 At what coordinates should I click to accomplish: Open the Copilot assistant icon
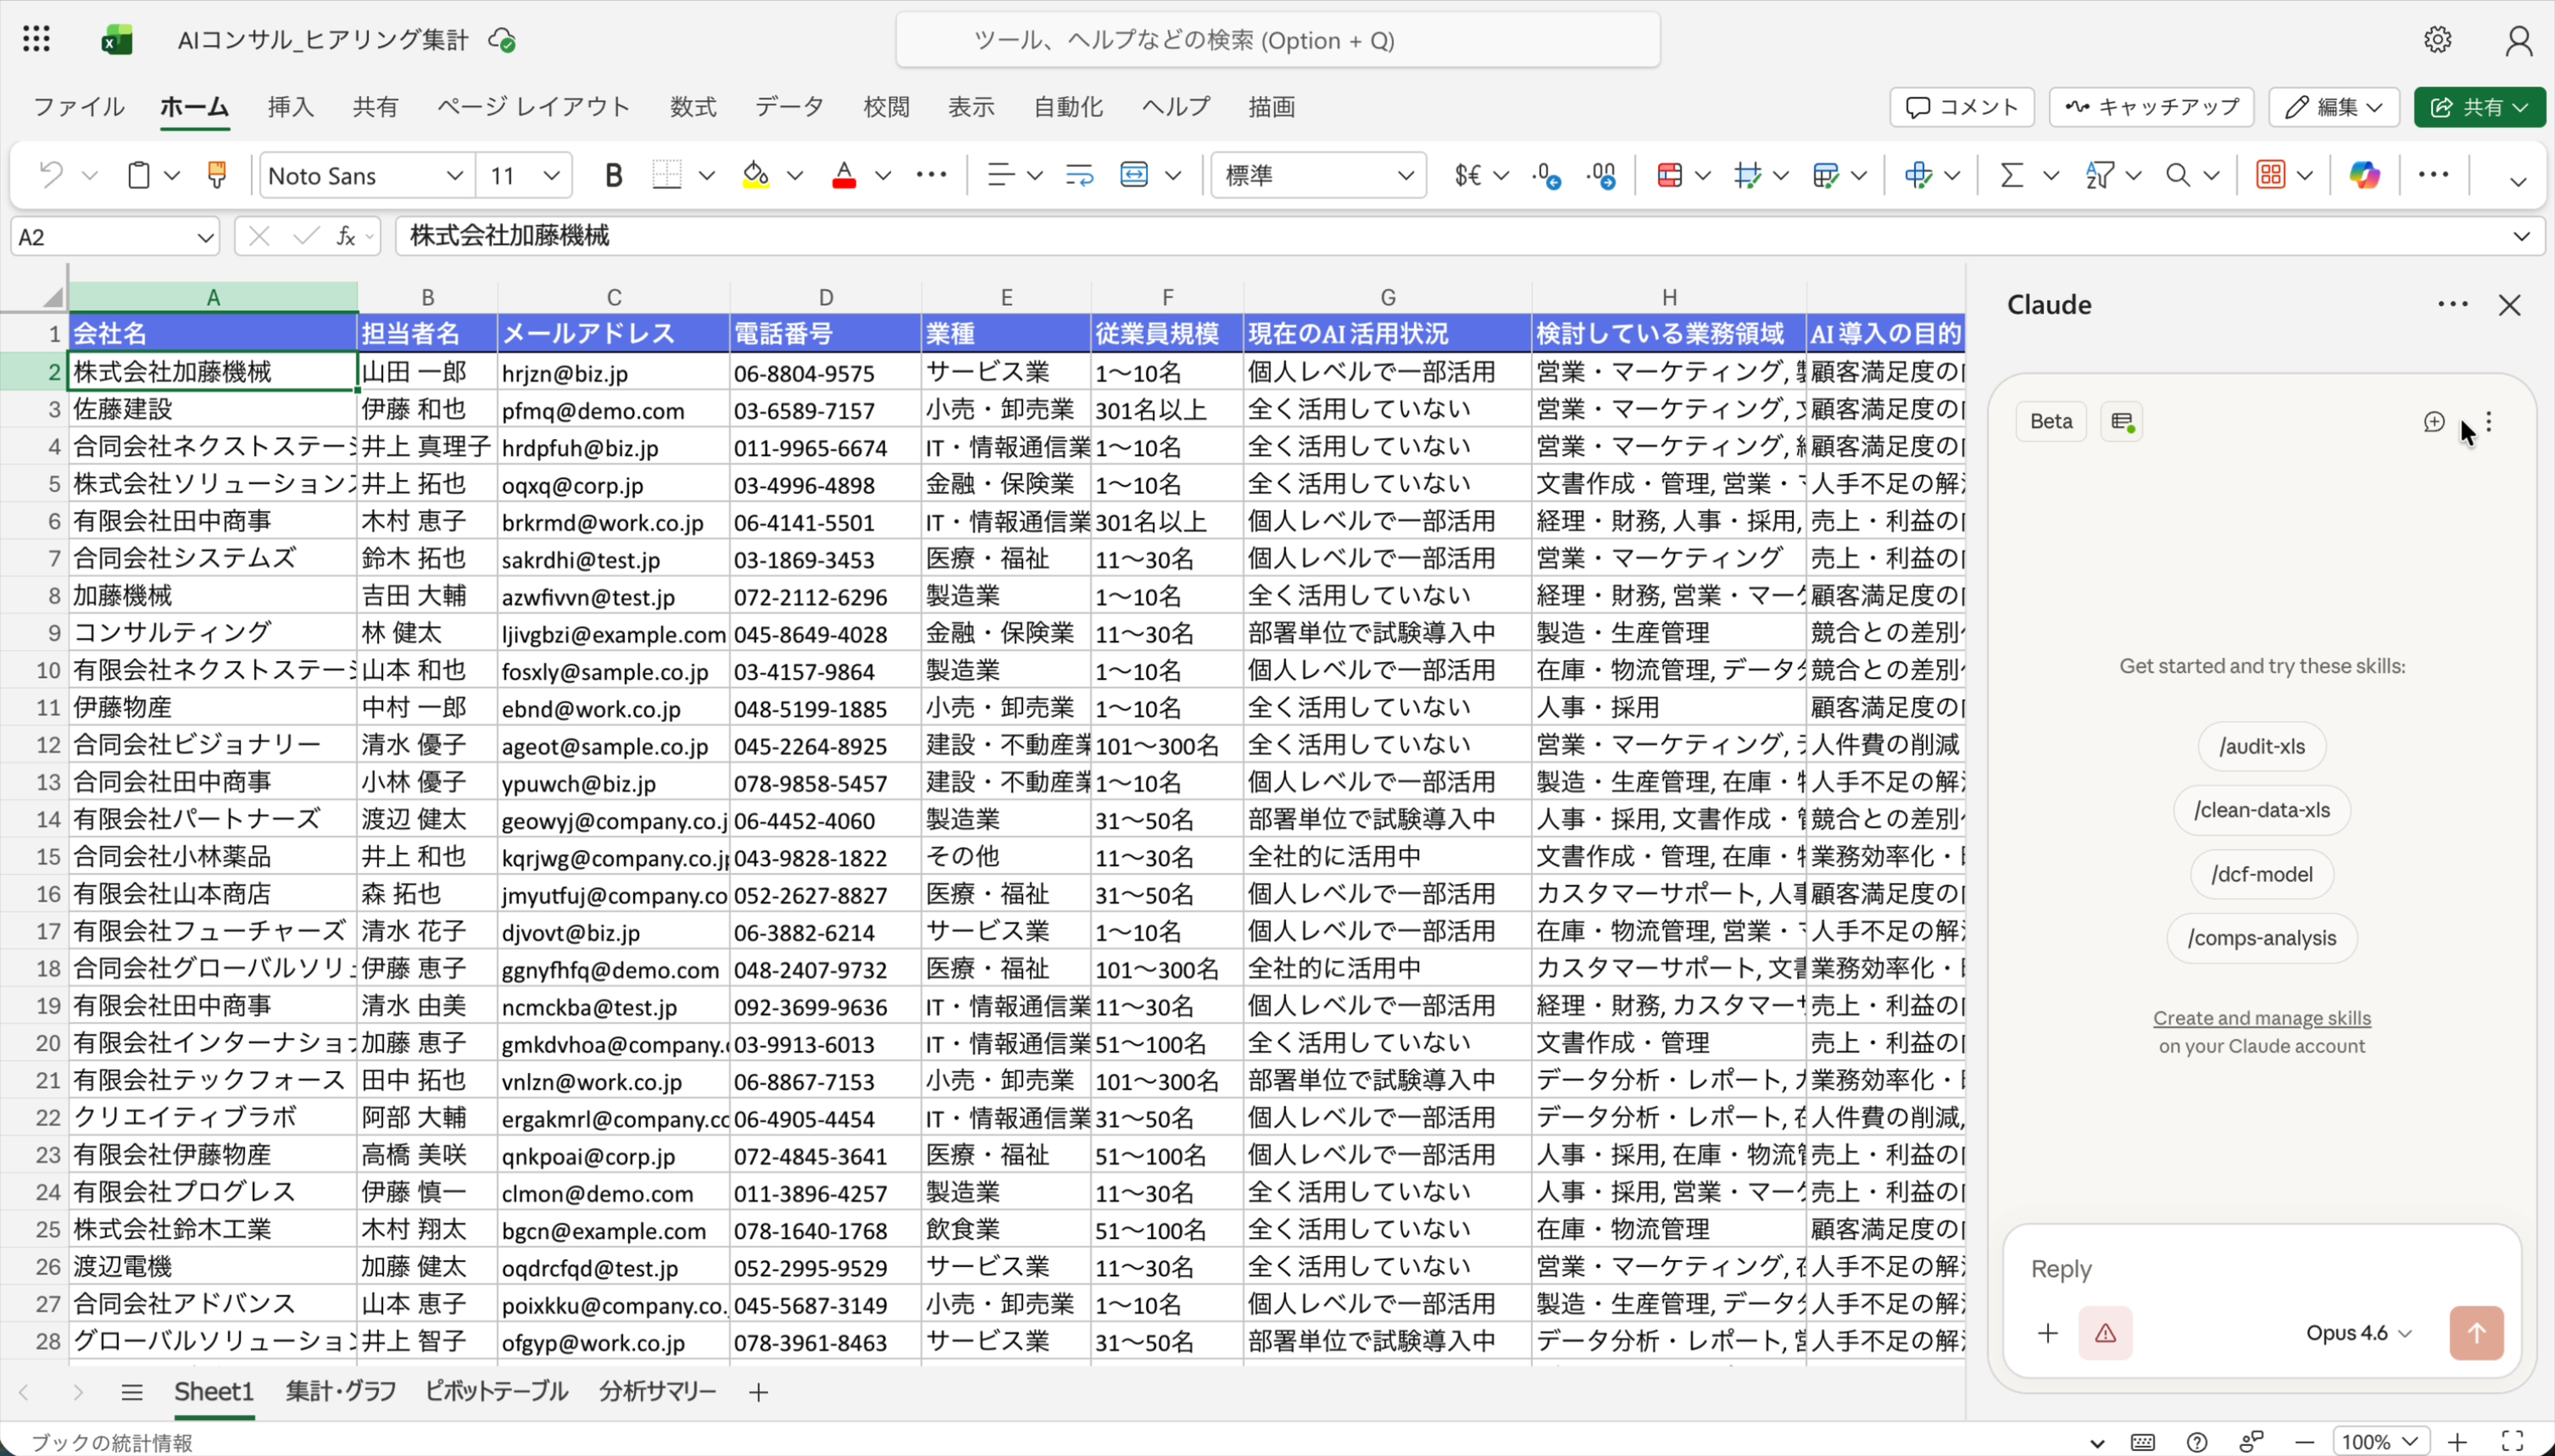[2363, 174]
